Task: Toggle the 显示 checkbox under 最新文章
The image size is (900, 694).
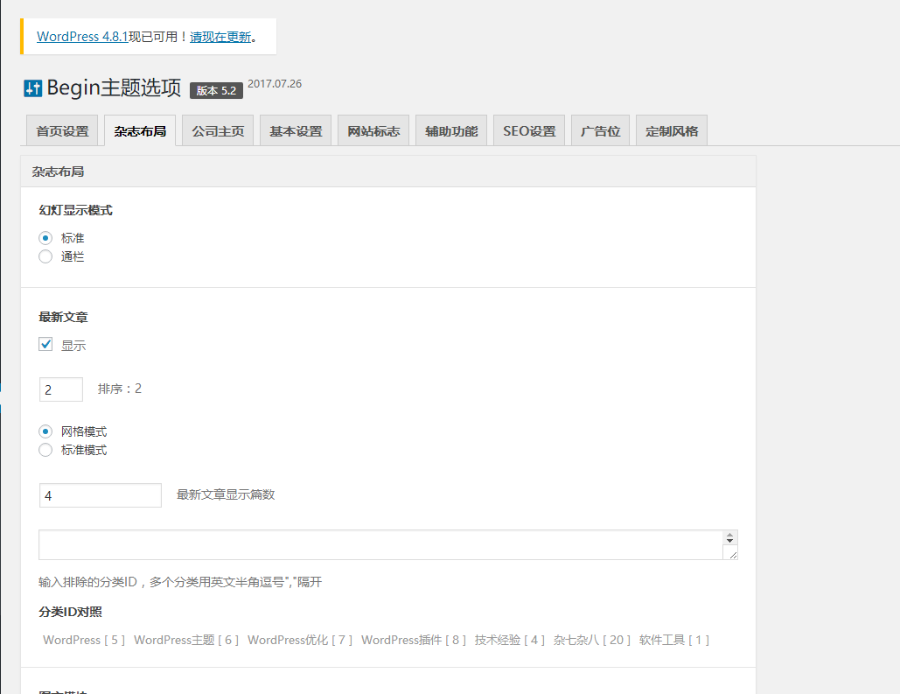Action: click(x=45, y=344)
